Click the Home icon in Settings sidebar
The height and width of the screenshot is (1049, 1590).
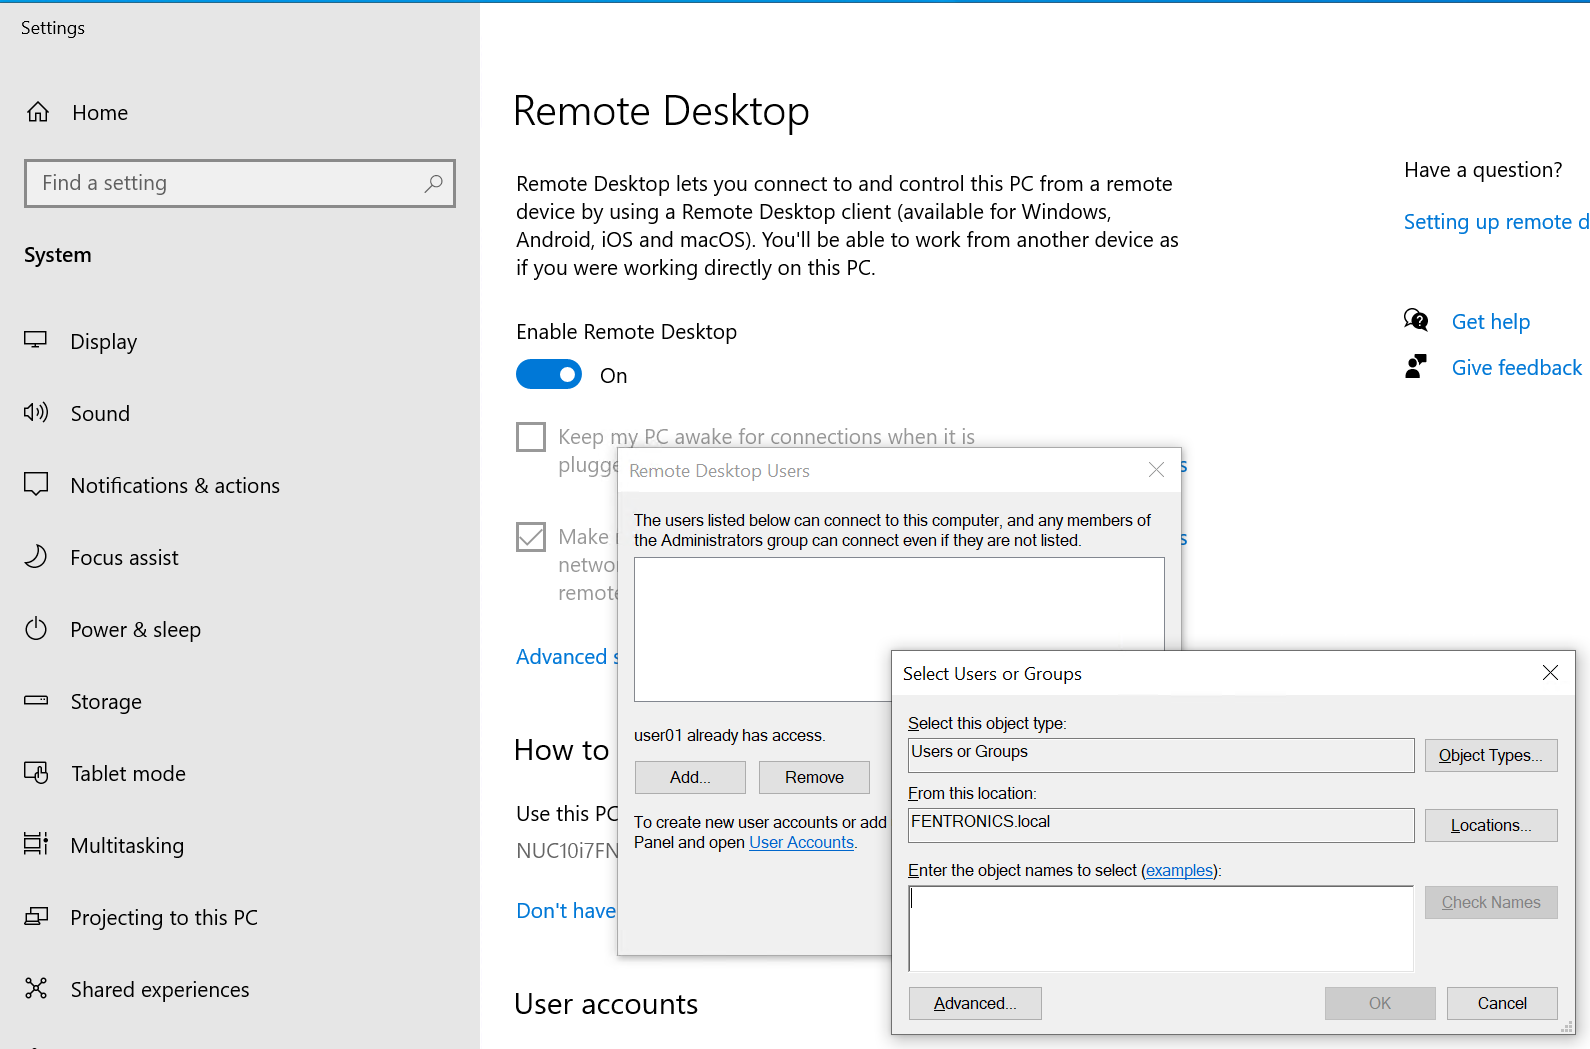(x=38, y=112)
